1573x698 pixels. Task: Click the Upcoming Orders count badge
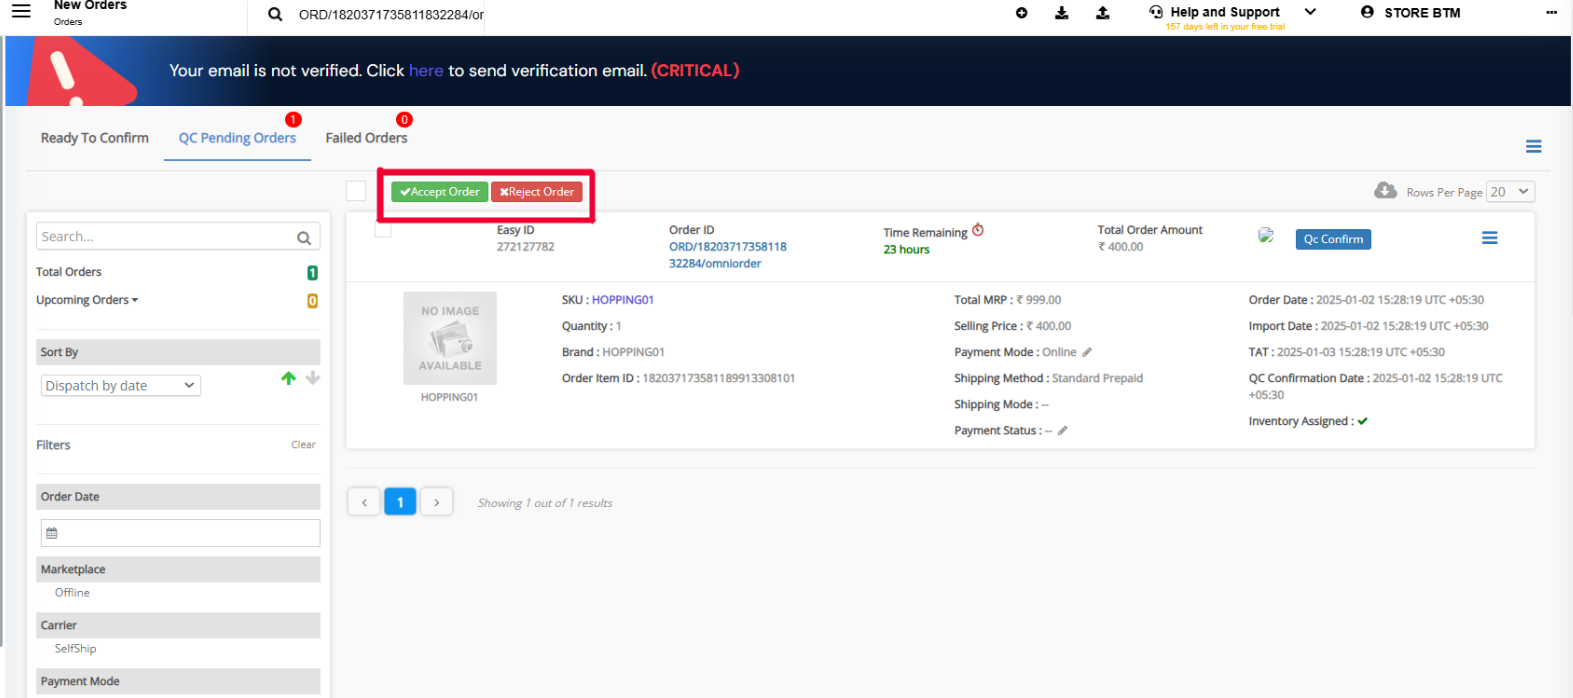[x=312, y=300]
